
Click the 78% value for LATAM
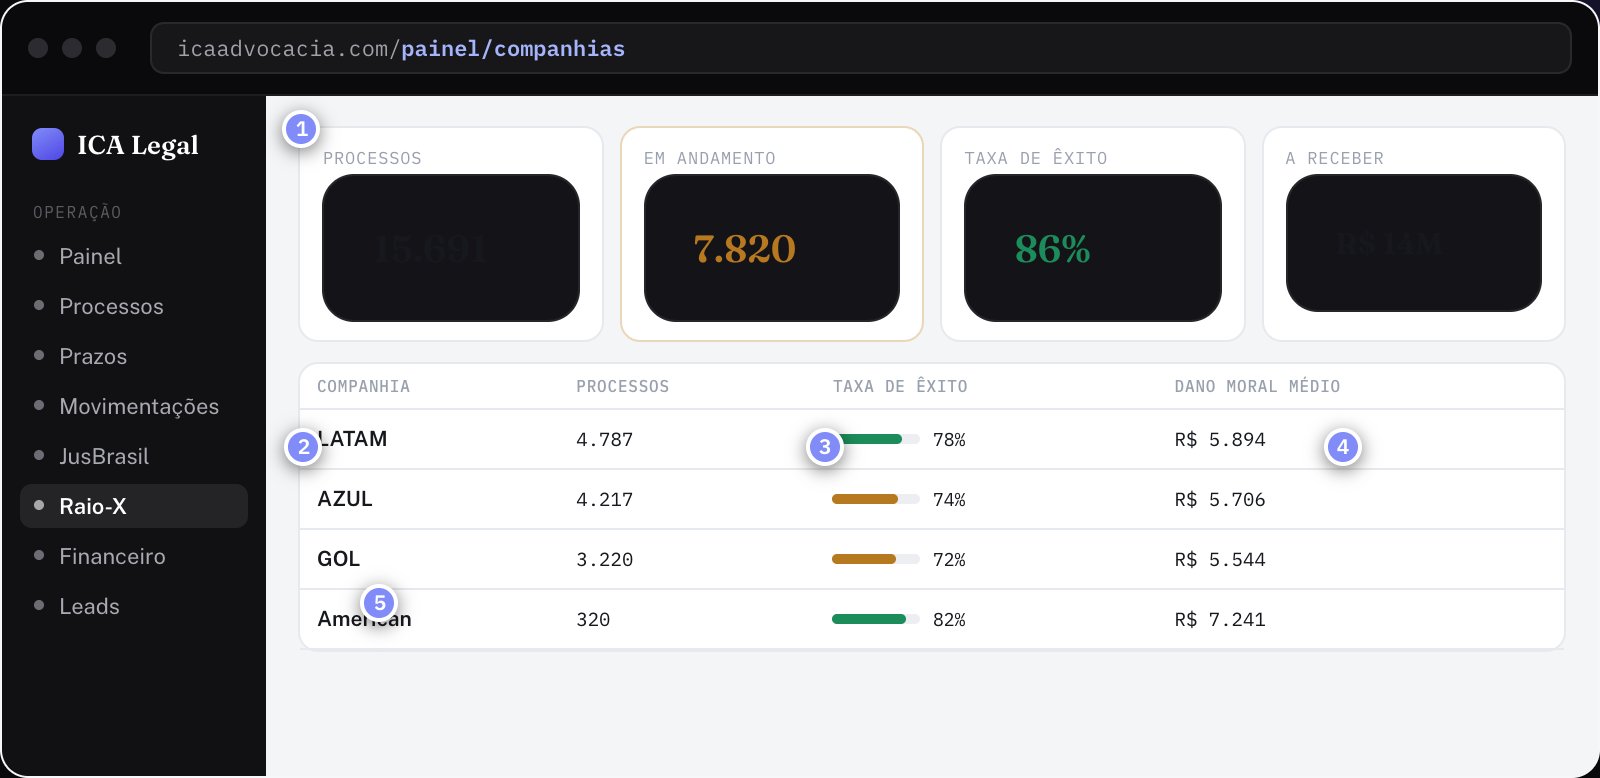click(949, 439)
